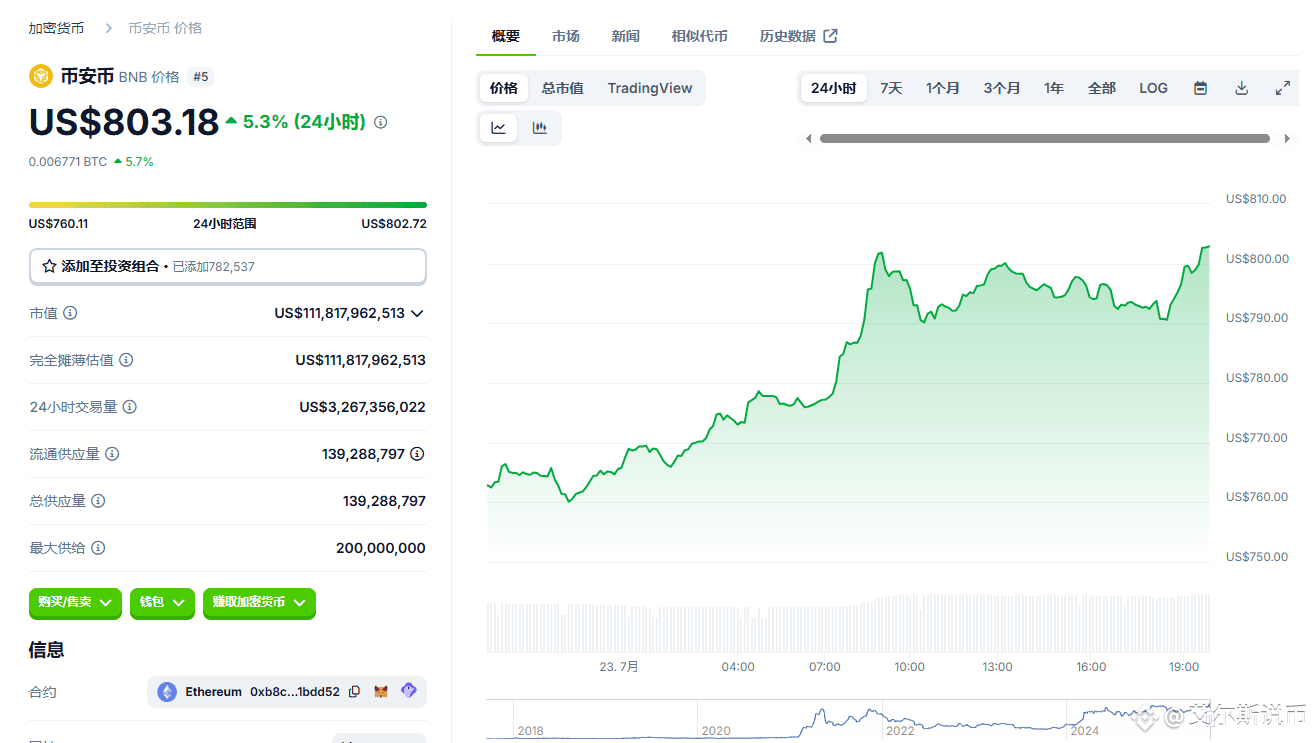Click US$803.18 price text

(x=124, y=122)
